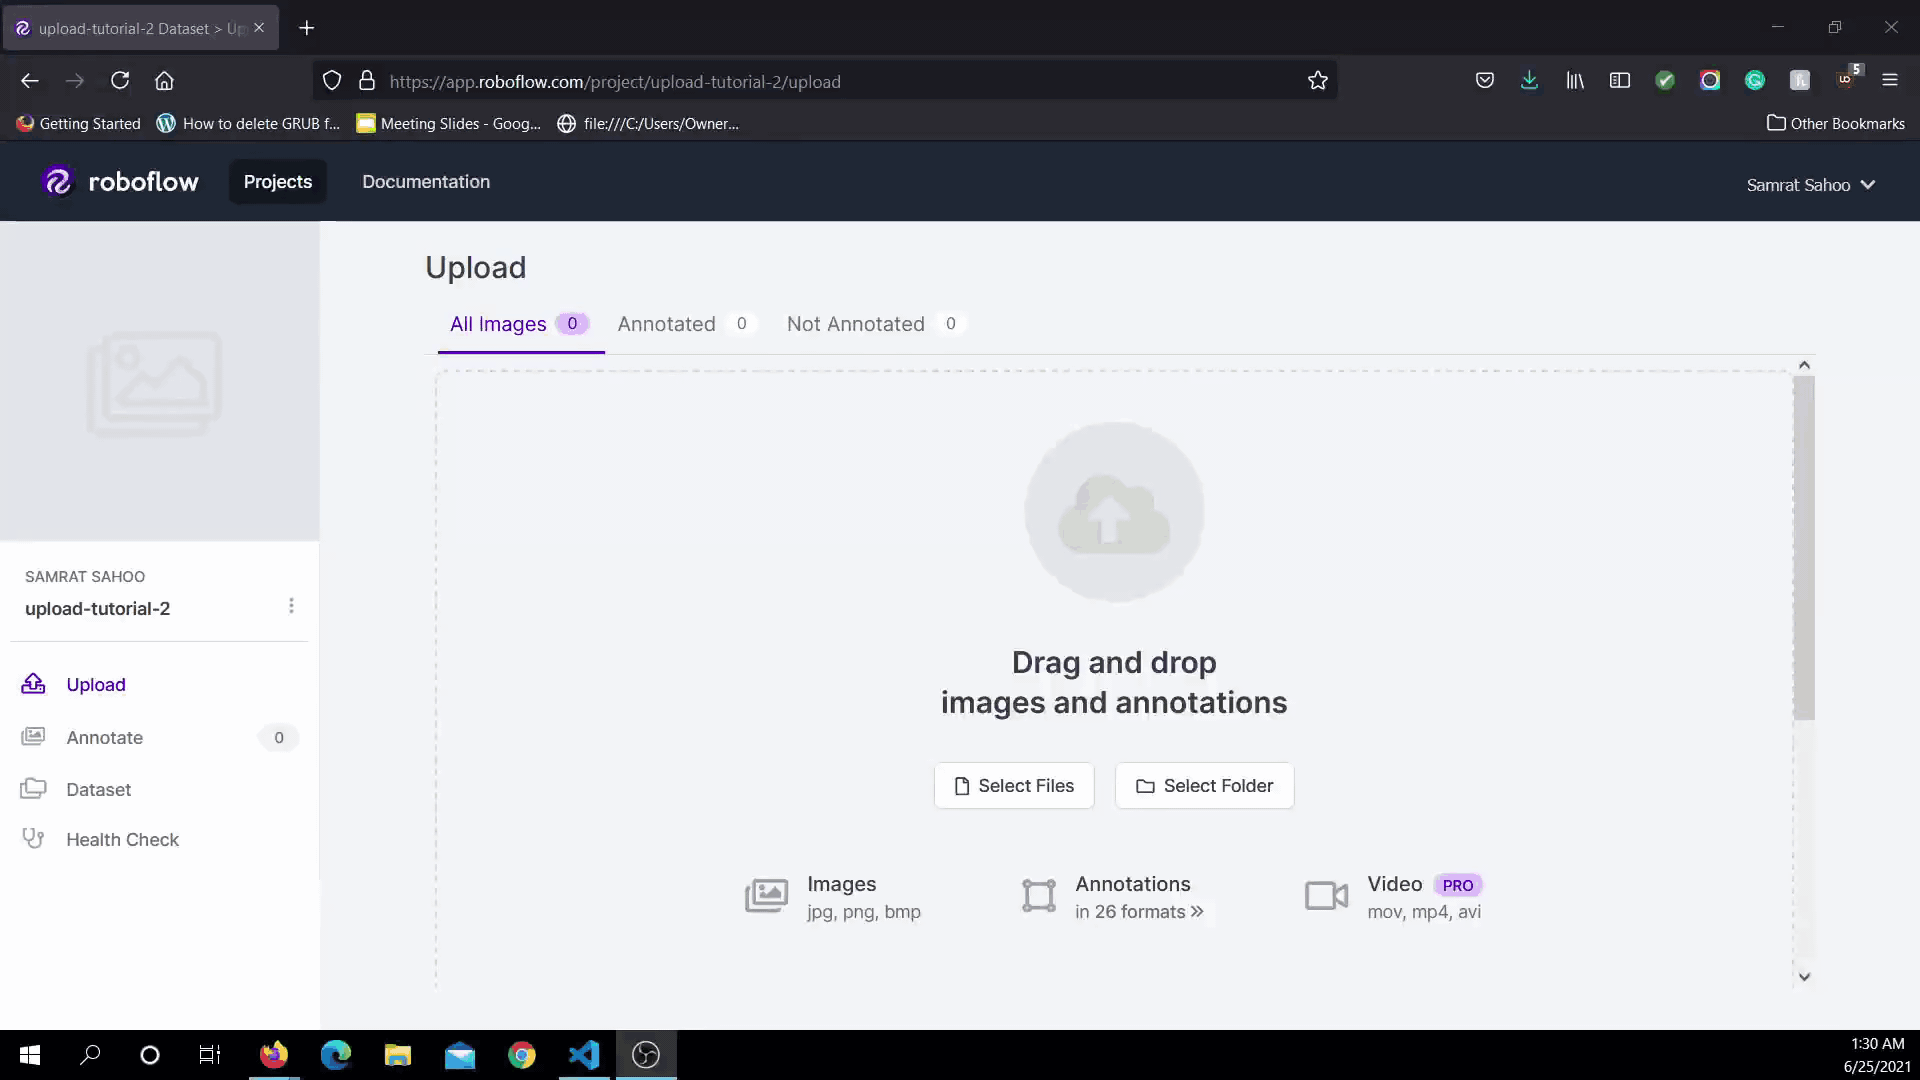Open the Firefox hamburger menu

1889,81
